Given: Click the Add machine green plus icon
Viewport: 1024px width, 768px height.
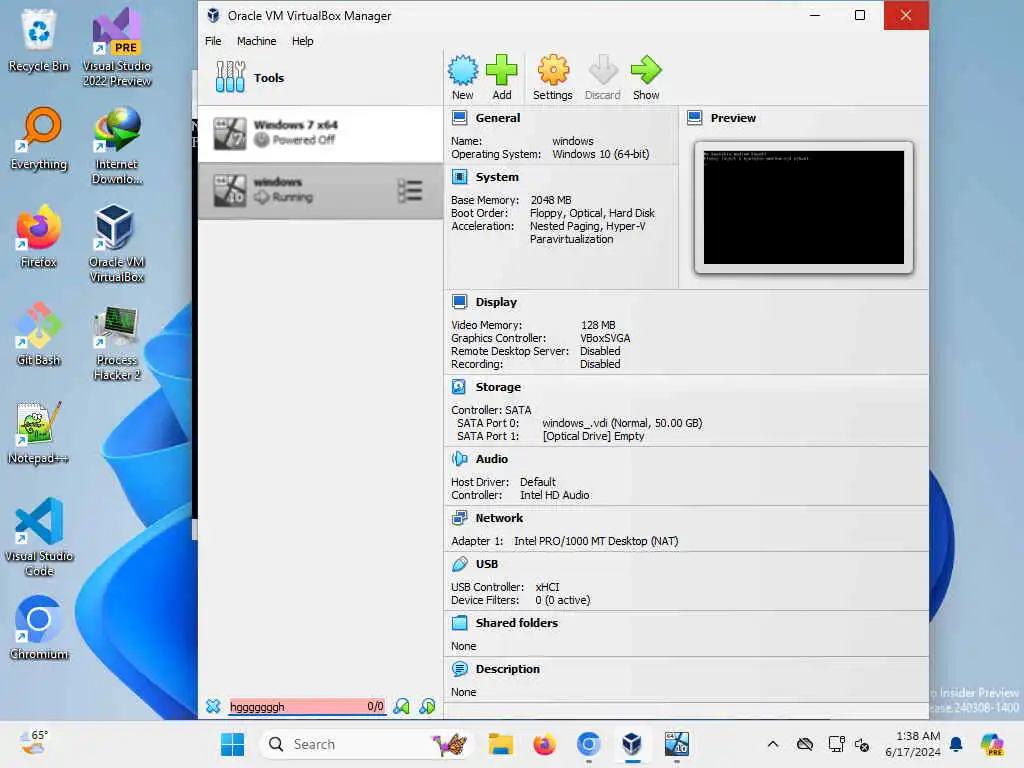Looking at the screenshot, I should (502, 70).
